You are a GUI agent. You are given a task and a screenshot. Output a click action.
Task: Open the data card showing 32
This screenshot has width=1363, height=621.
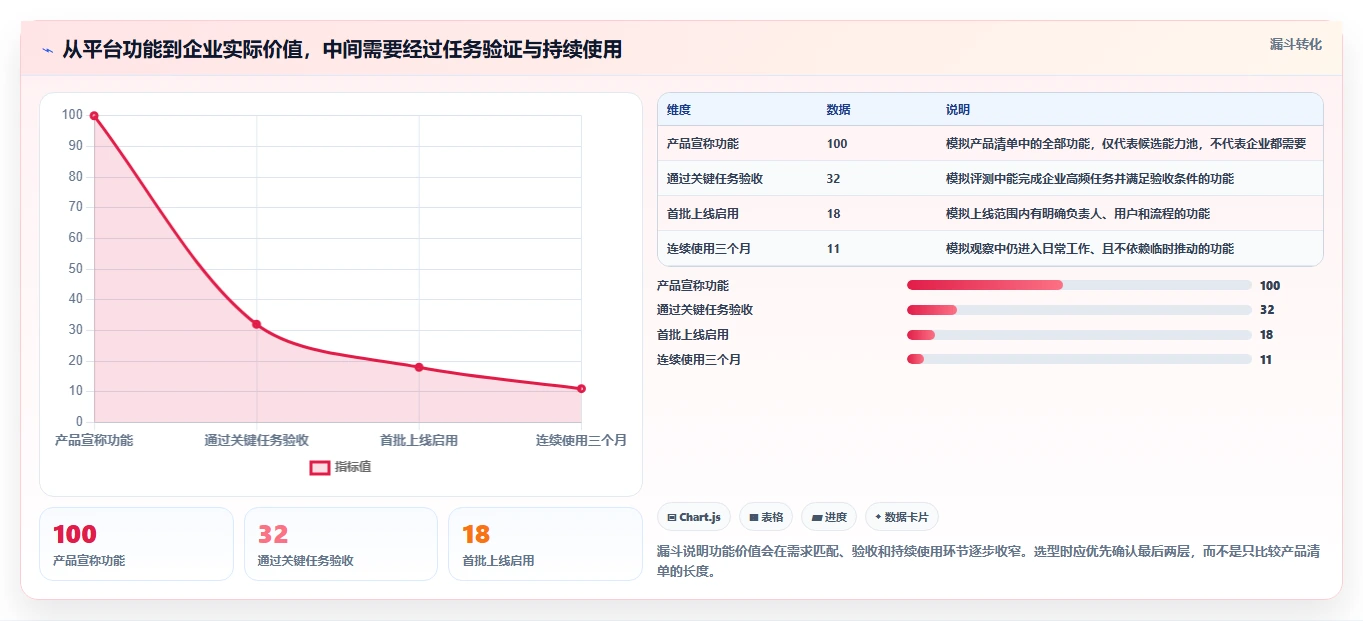tap(341, 544)
